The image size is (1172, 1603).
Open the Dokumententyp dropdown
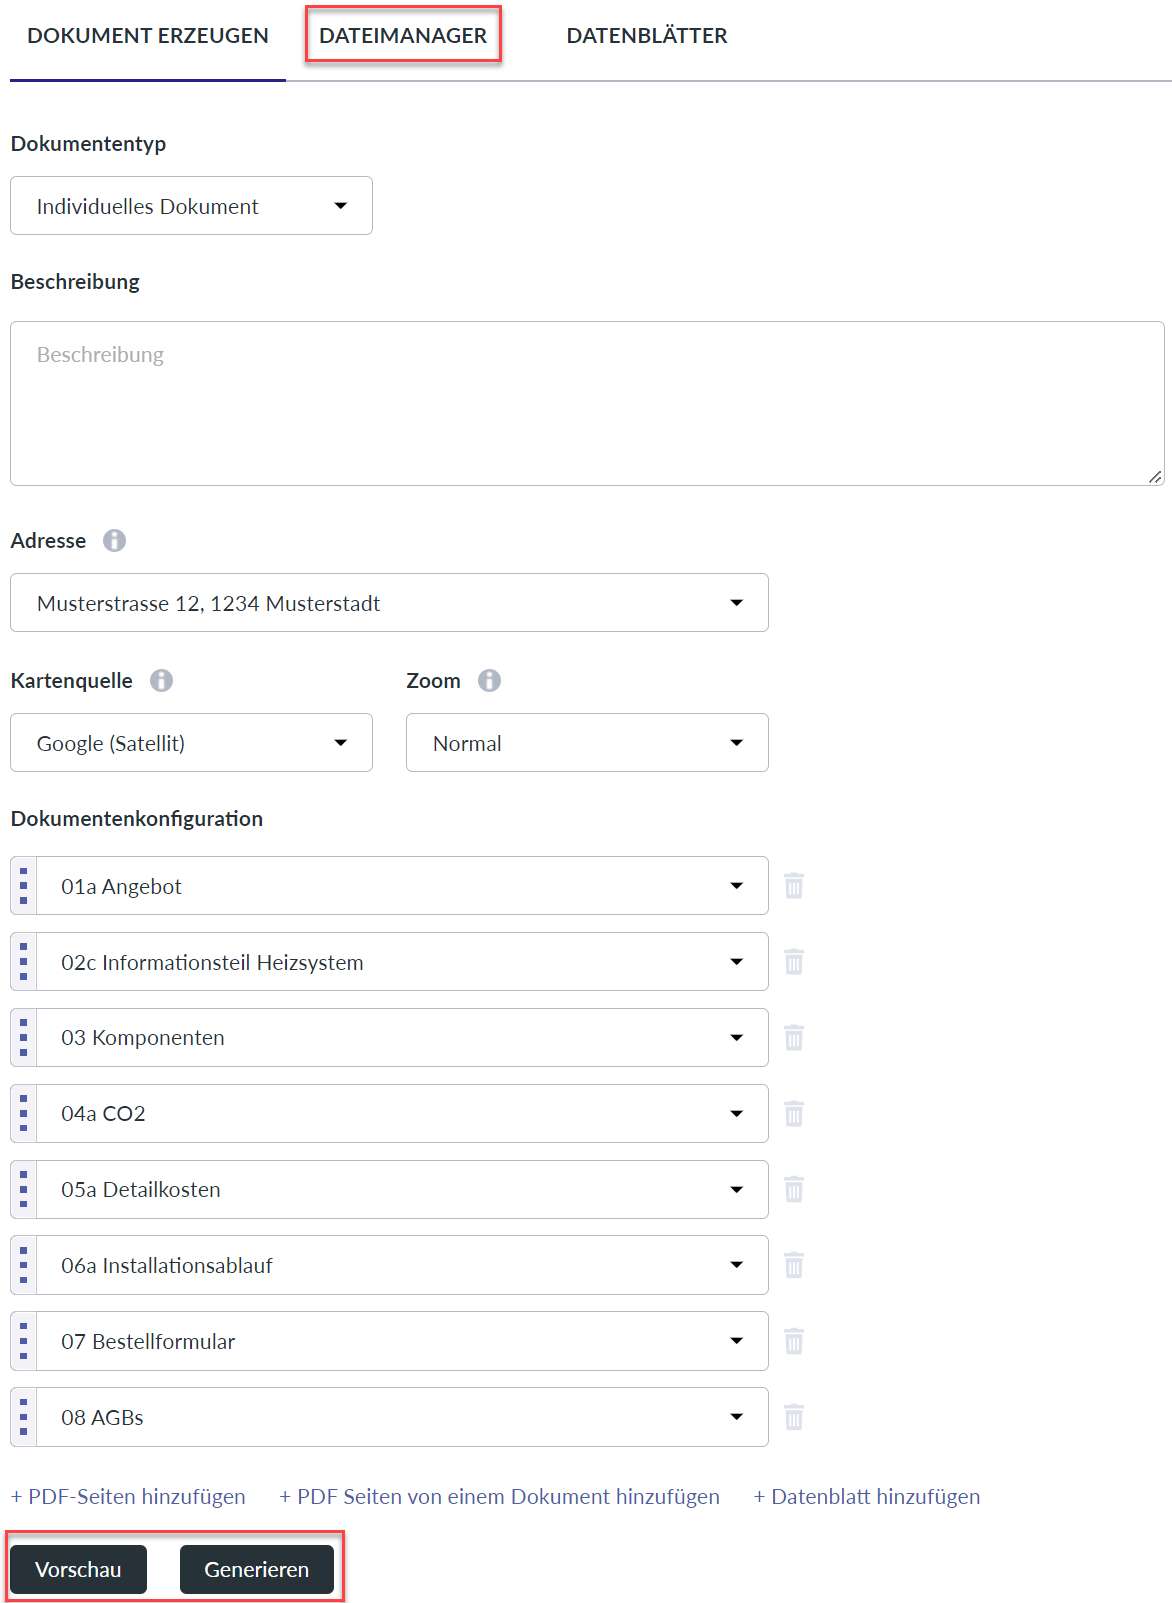tap(191, 206)
